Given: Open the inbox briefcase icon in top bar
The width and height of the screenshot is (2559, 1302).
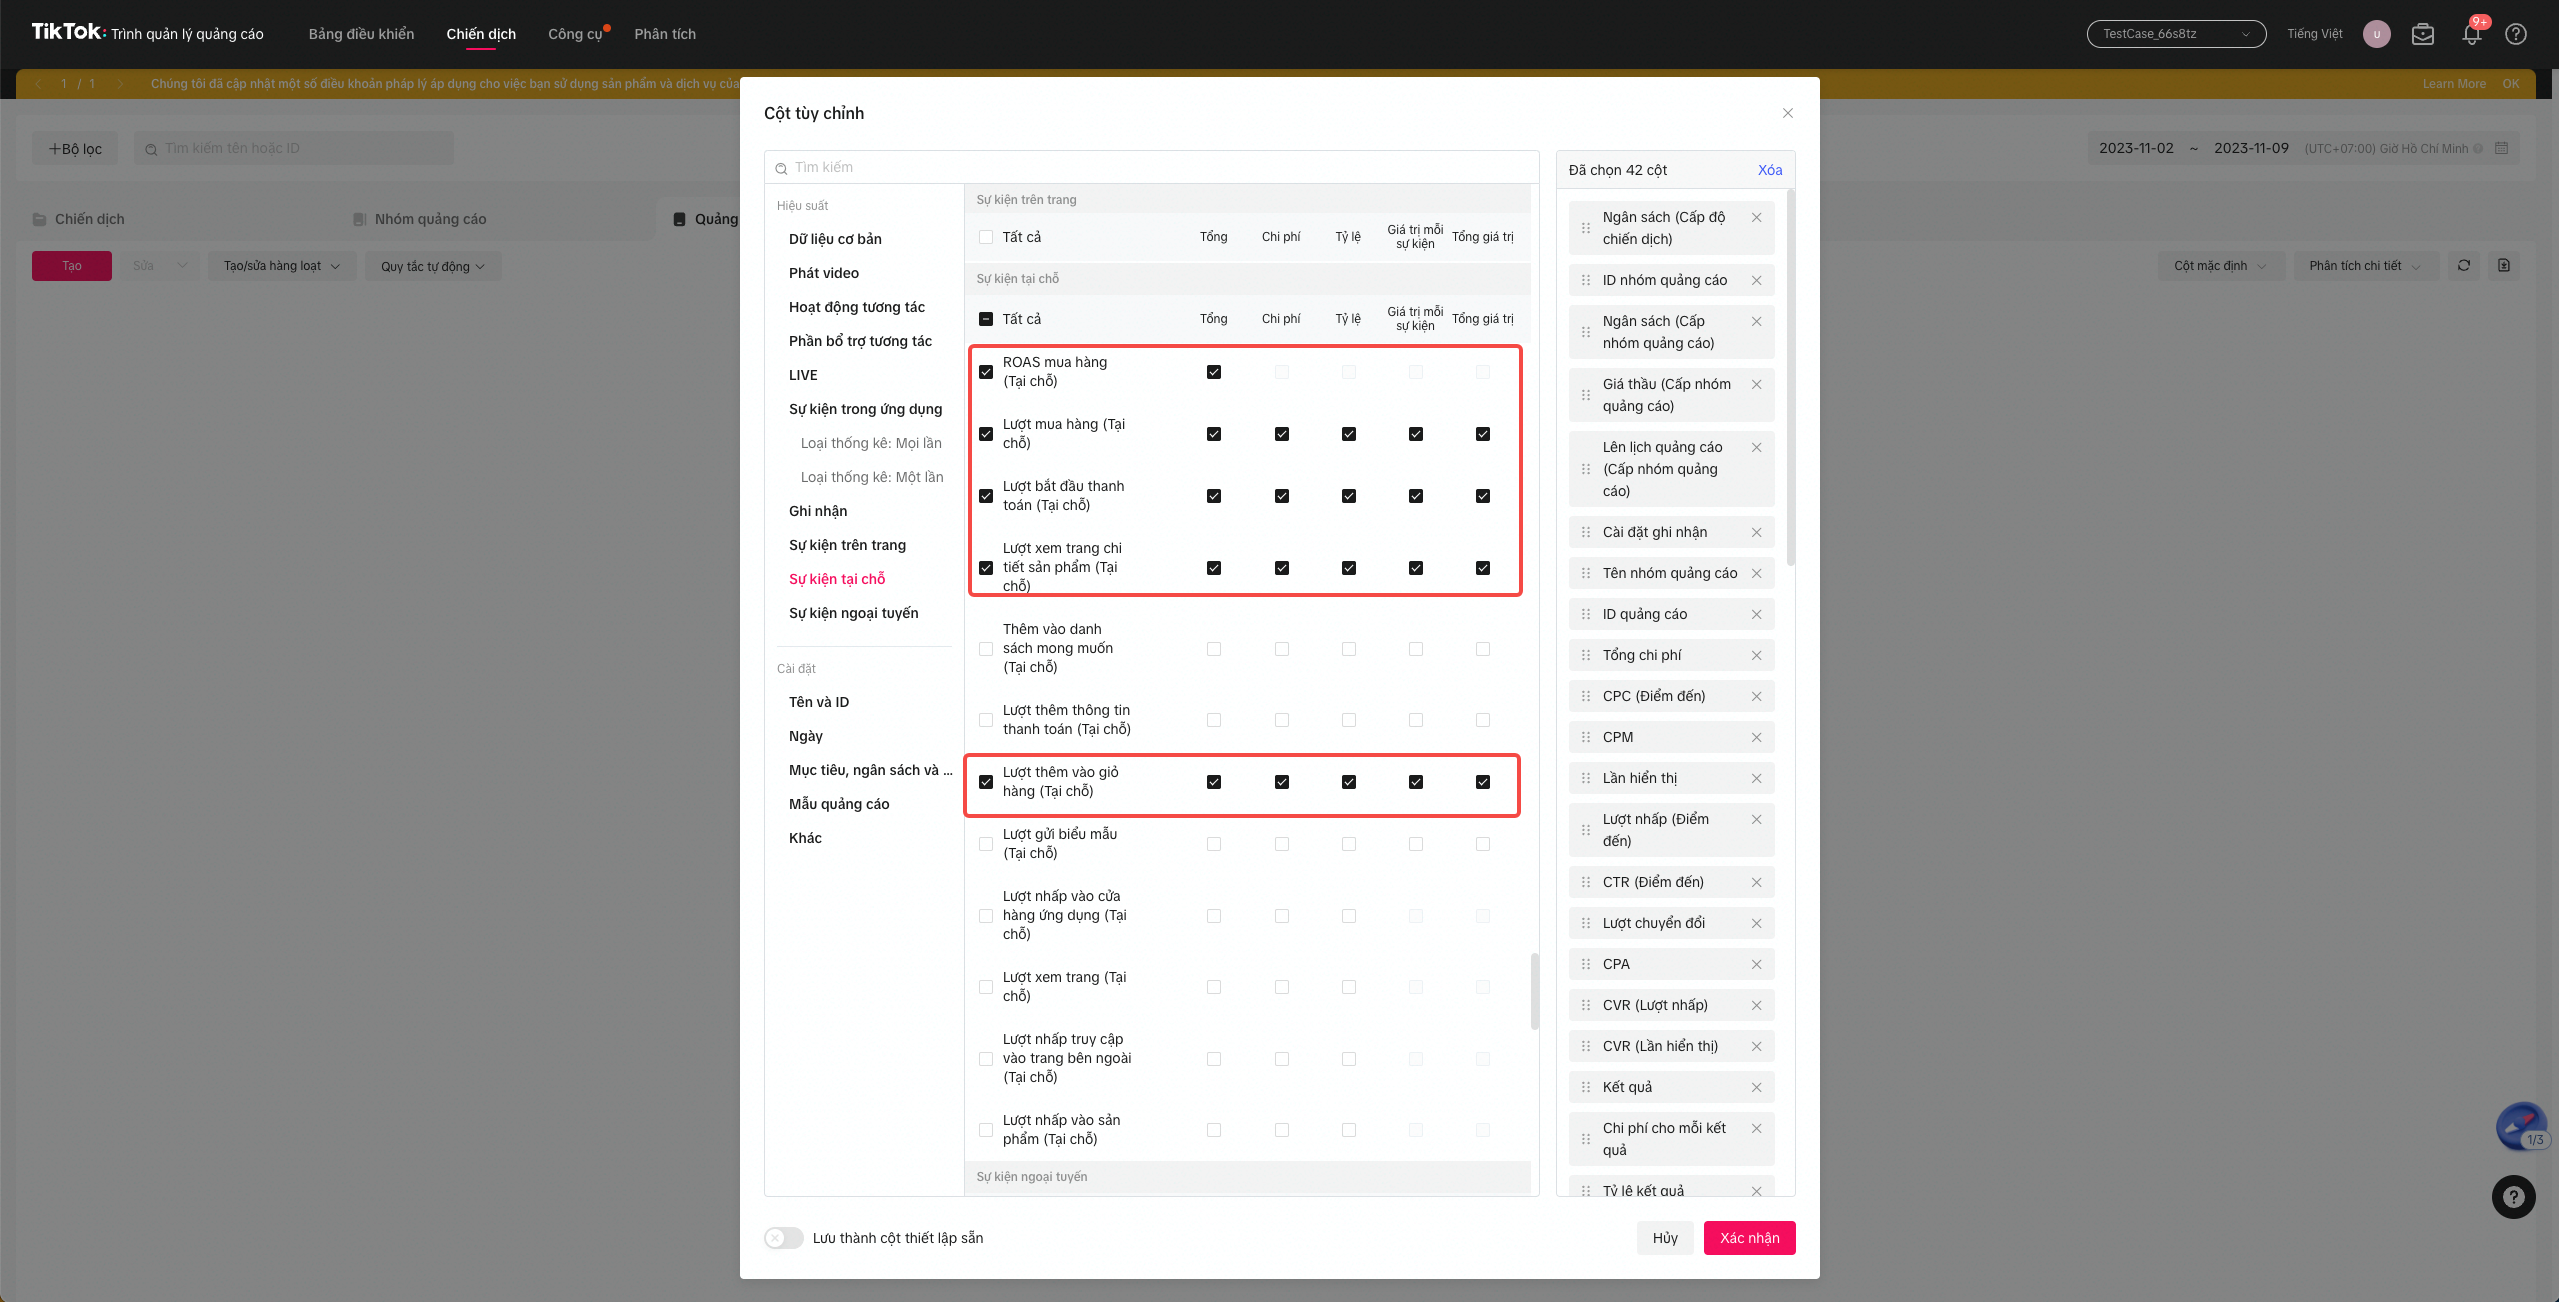Looking at the screenshot, I should tap(2422, 34).
